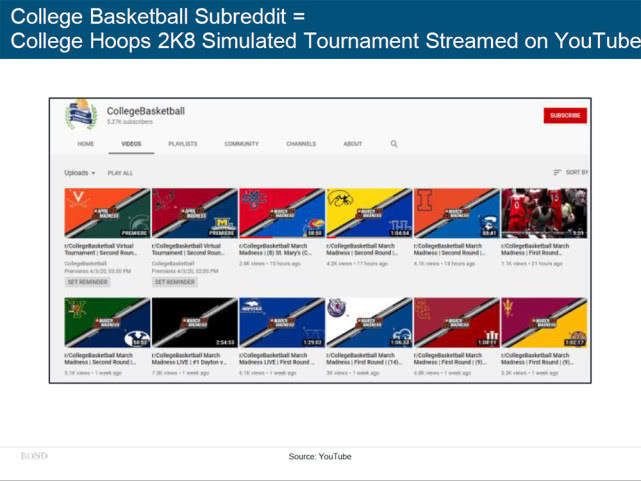Click the CollegeBasketball channel avatar
This screenshot has height=481, width=641.
click(81, 114)
